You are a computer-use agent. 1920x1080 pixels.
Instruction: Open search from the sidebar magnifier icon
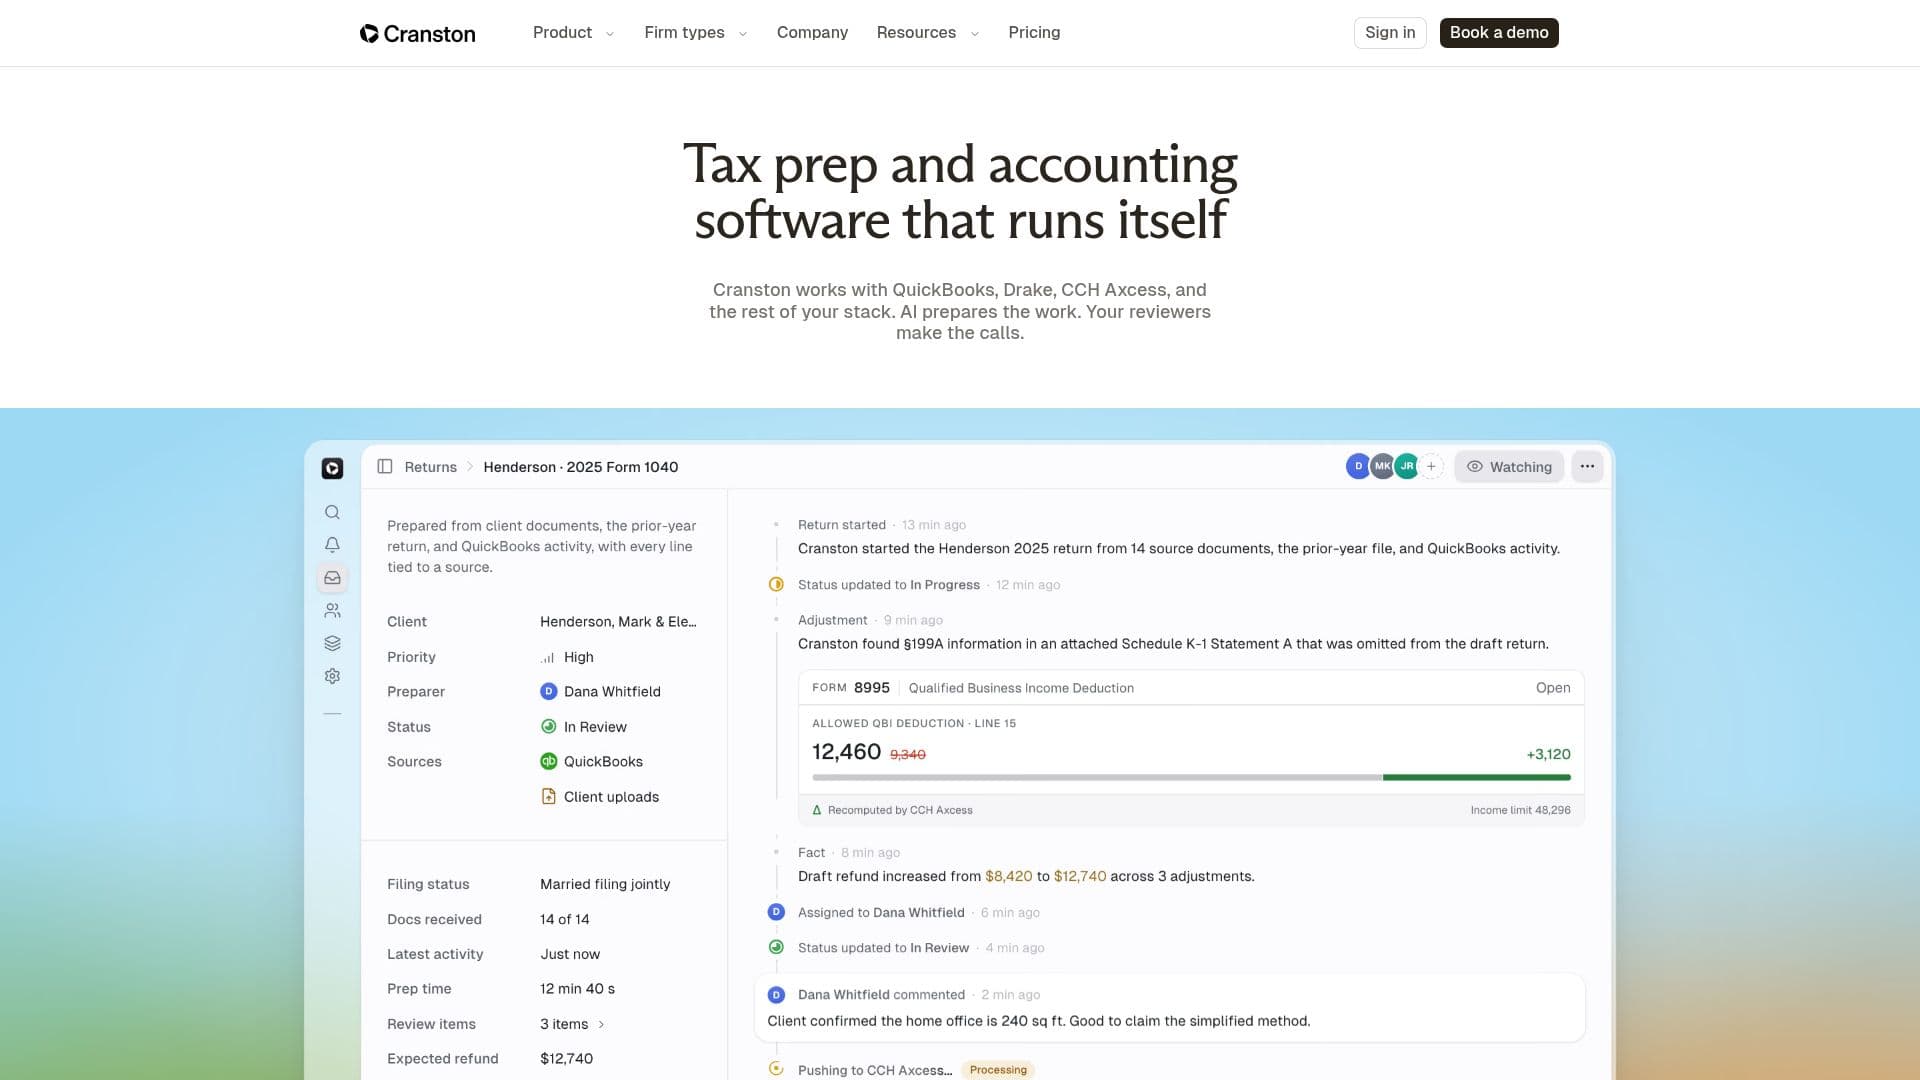tap(332, 512)
